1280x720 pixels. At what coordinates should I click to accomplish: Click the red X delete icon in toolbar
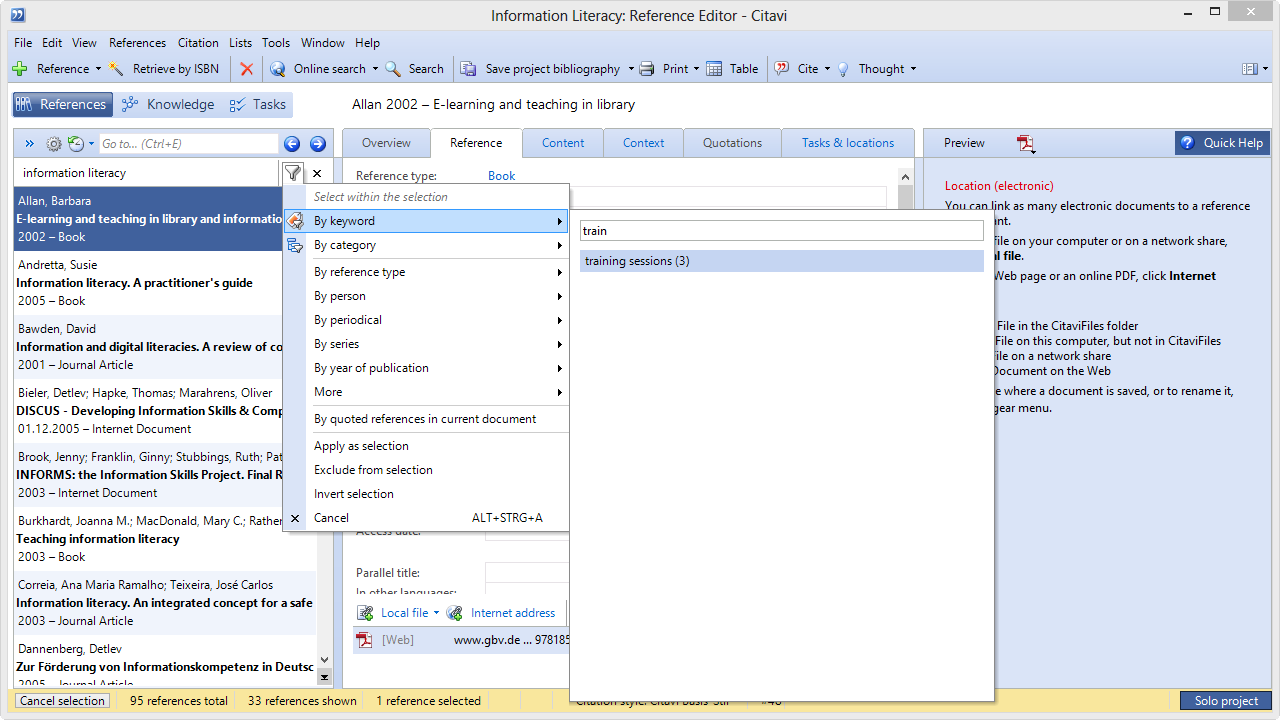coord(246,69)
